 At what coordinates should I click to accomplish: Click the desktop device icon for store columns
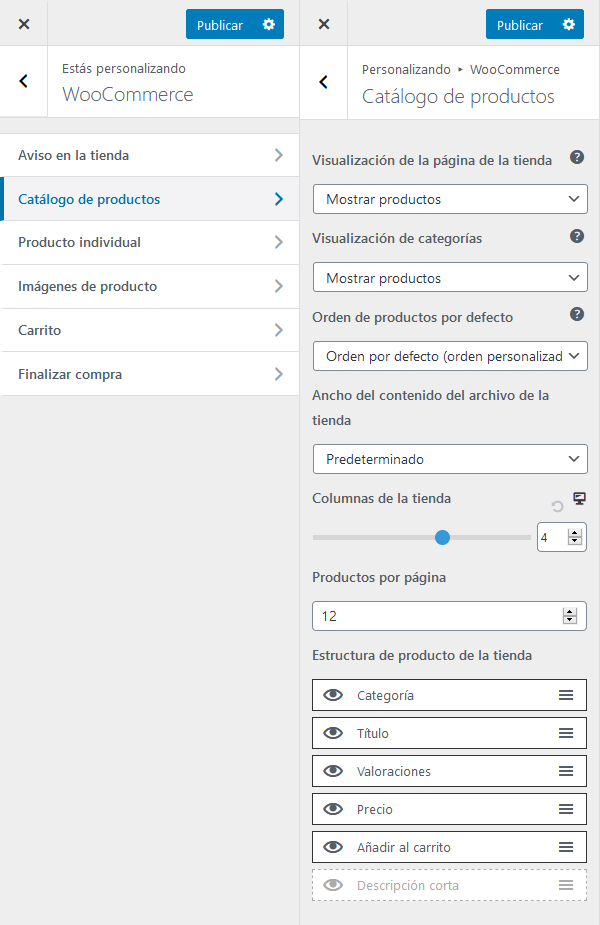click(579, 498)
